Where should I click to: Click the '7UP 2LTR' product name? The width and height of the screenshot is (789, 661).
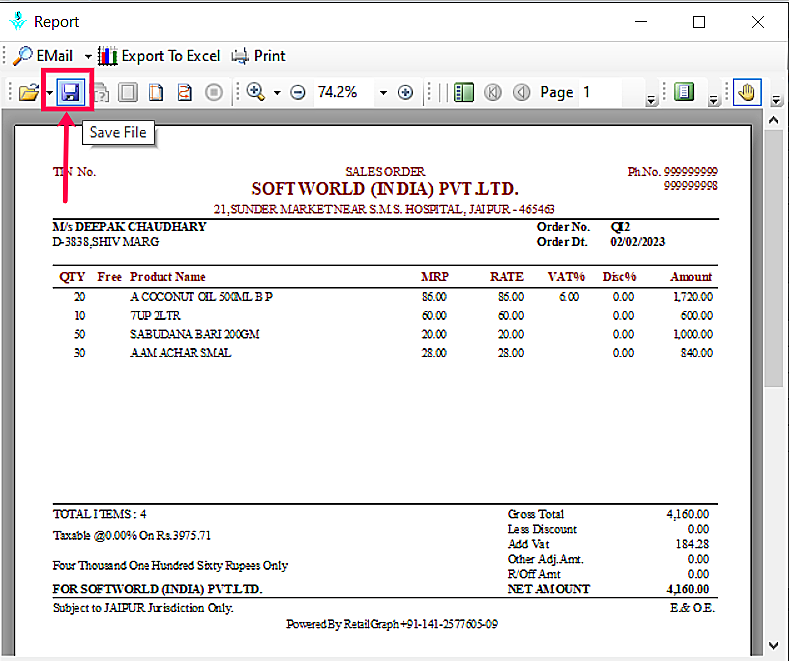coord(155,316)
